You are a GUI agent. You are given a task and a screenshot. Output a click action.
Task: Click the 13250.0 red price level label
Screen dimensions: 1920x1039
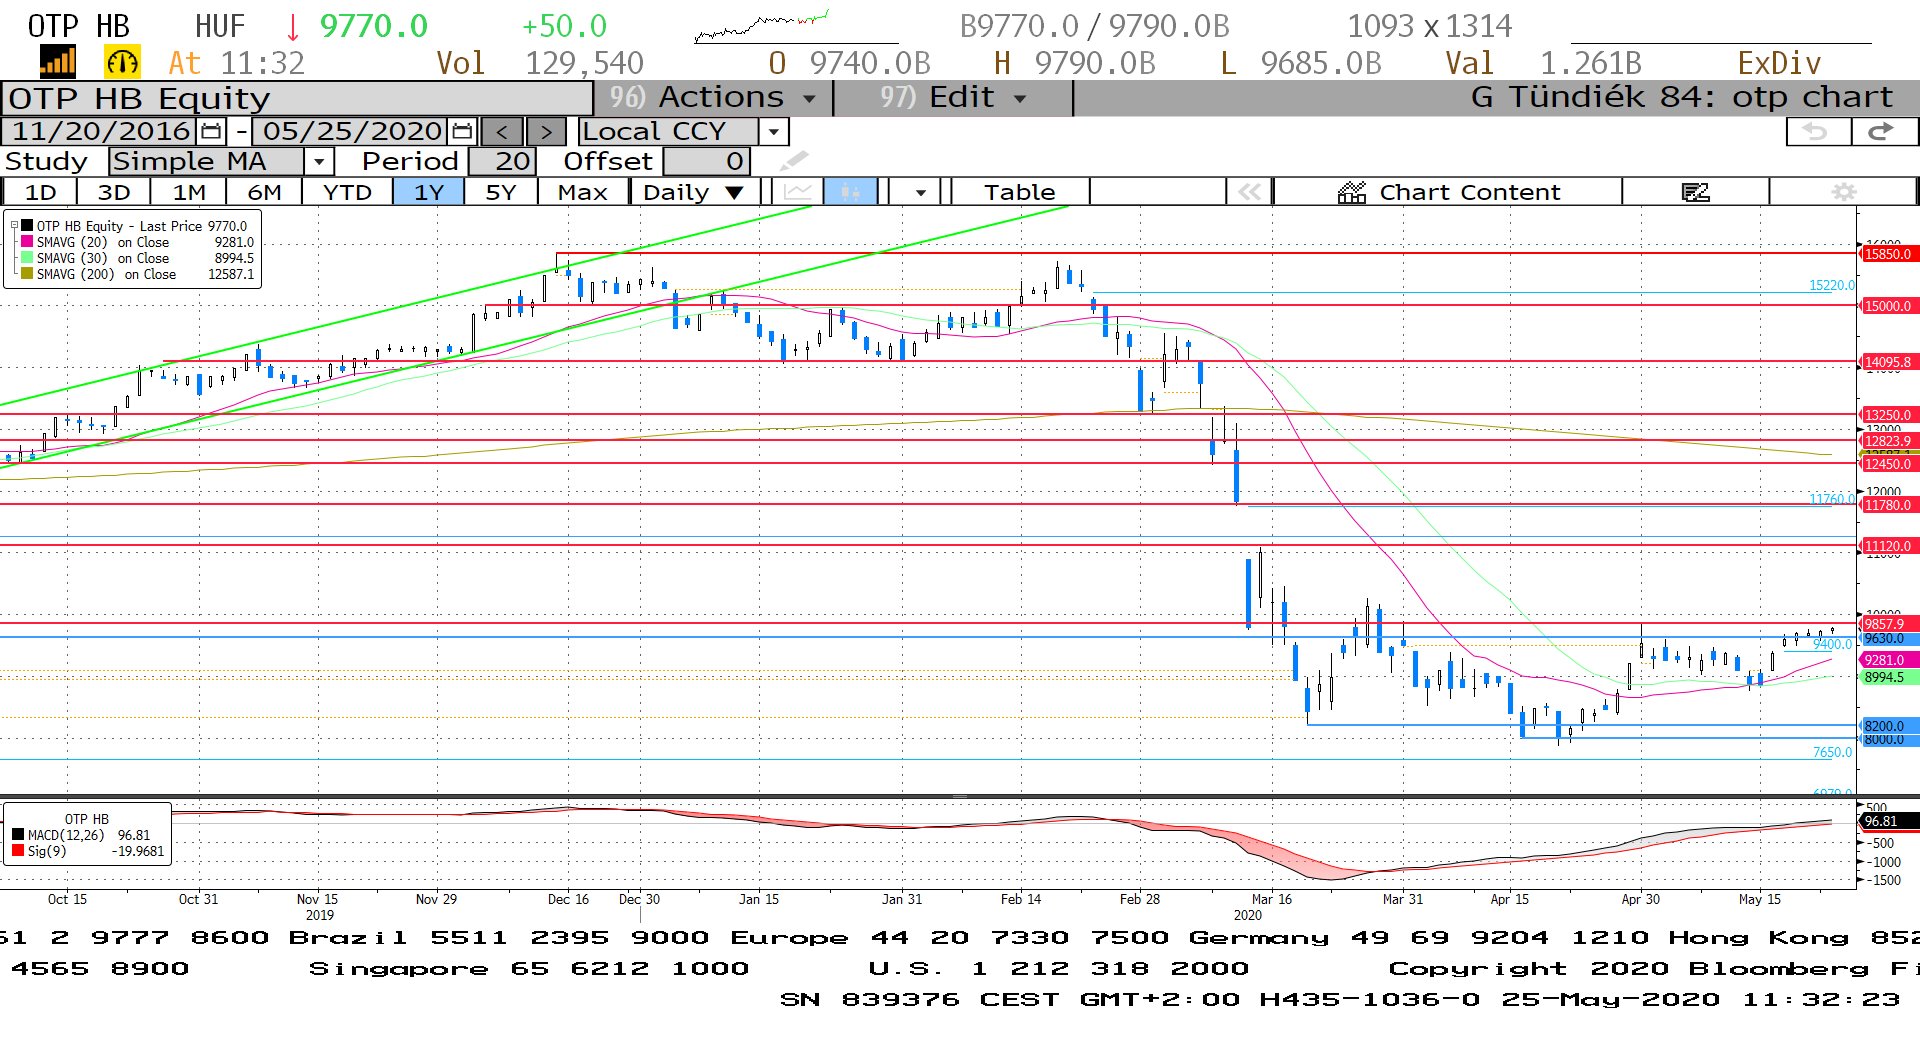click(x=1887, y=415)
